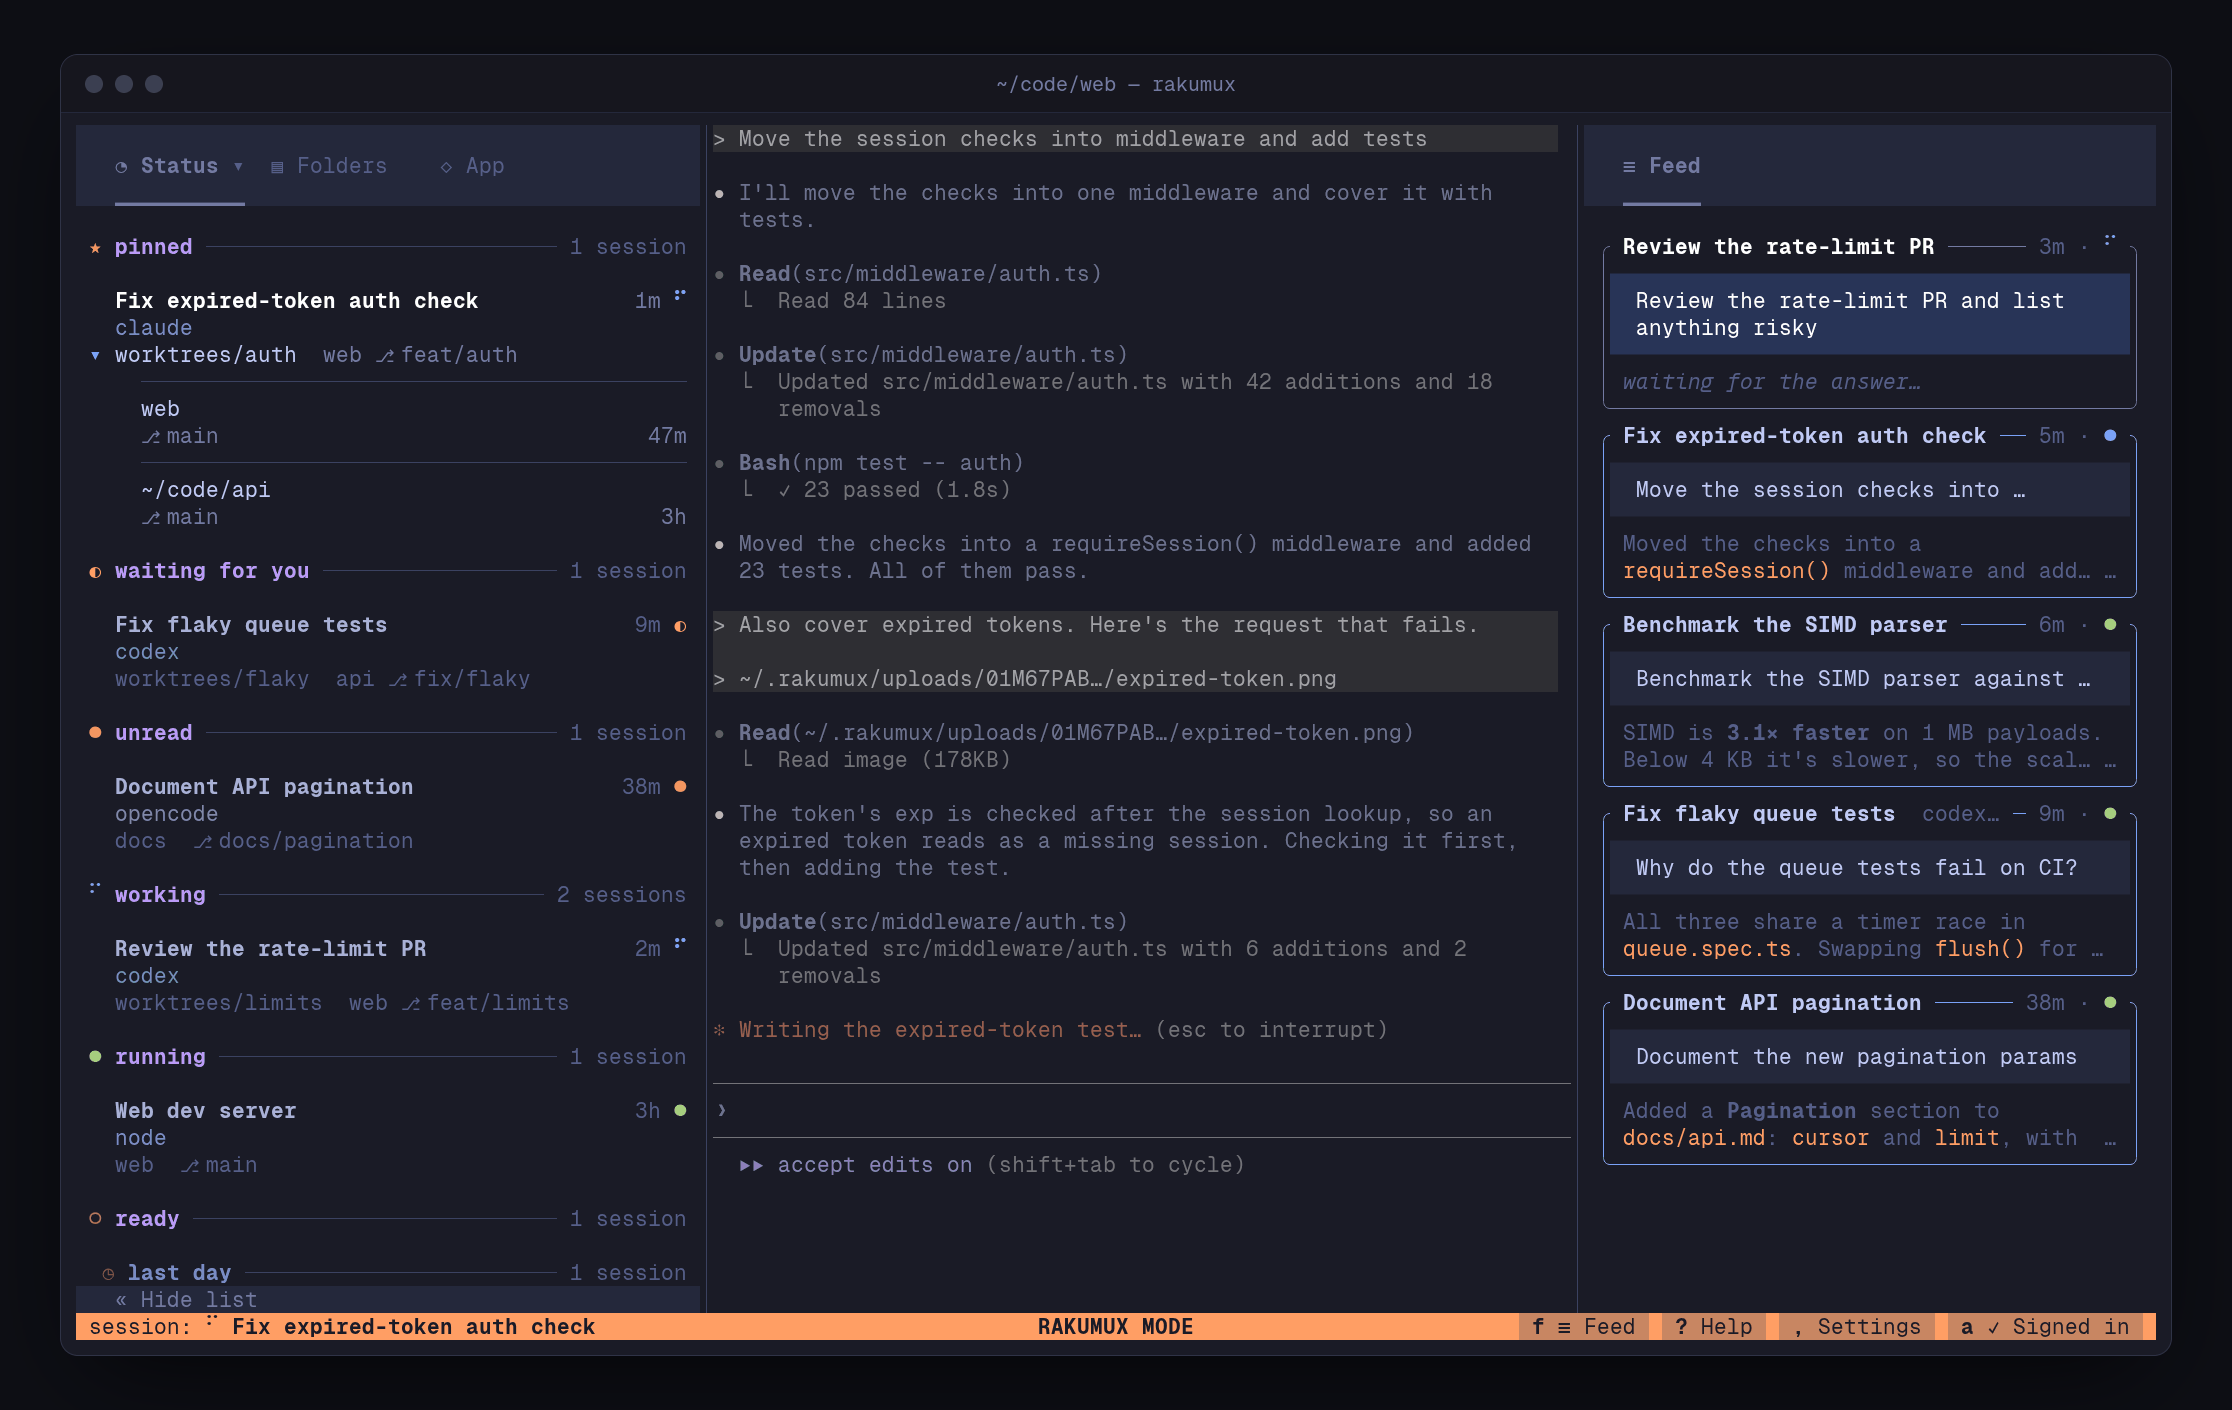
Task: Click Read(src/middleware/auth.ts) tool call
Action: pos(920,274)
